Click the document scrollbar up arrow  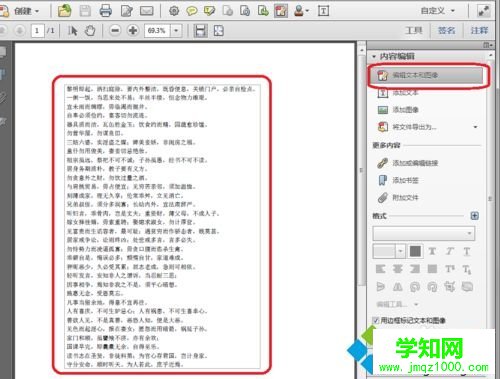362,50
